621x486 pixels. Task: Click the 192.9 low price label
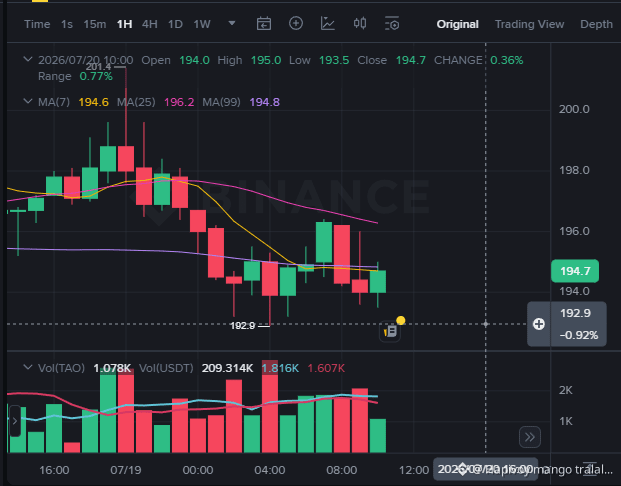[243, 326]
